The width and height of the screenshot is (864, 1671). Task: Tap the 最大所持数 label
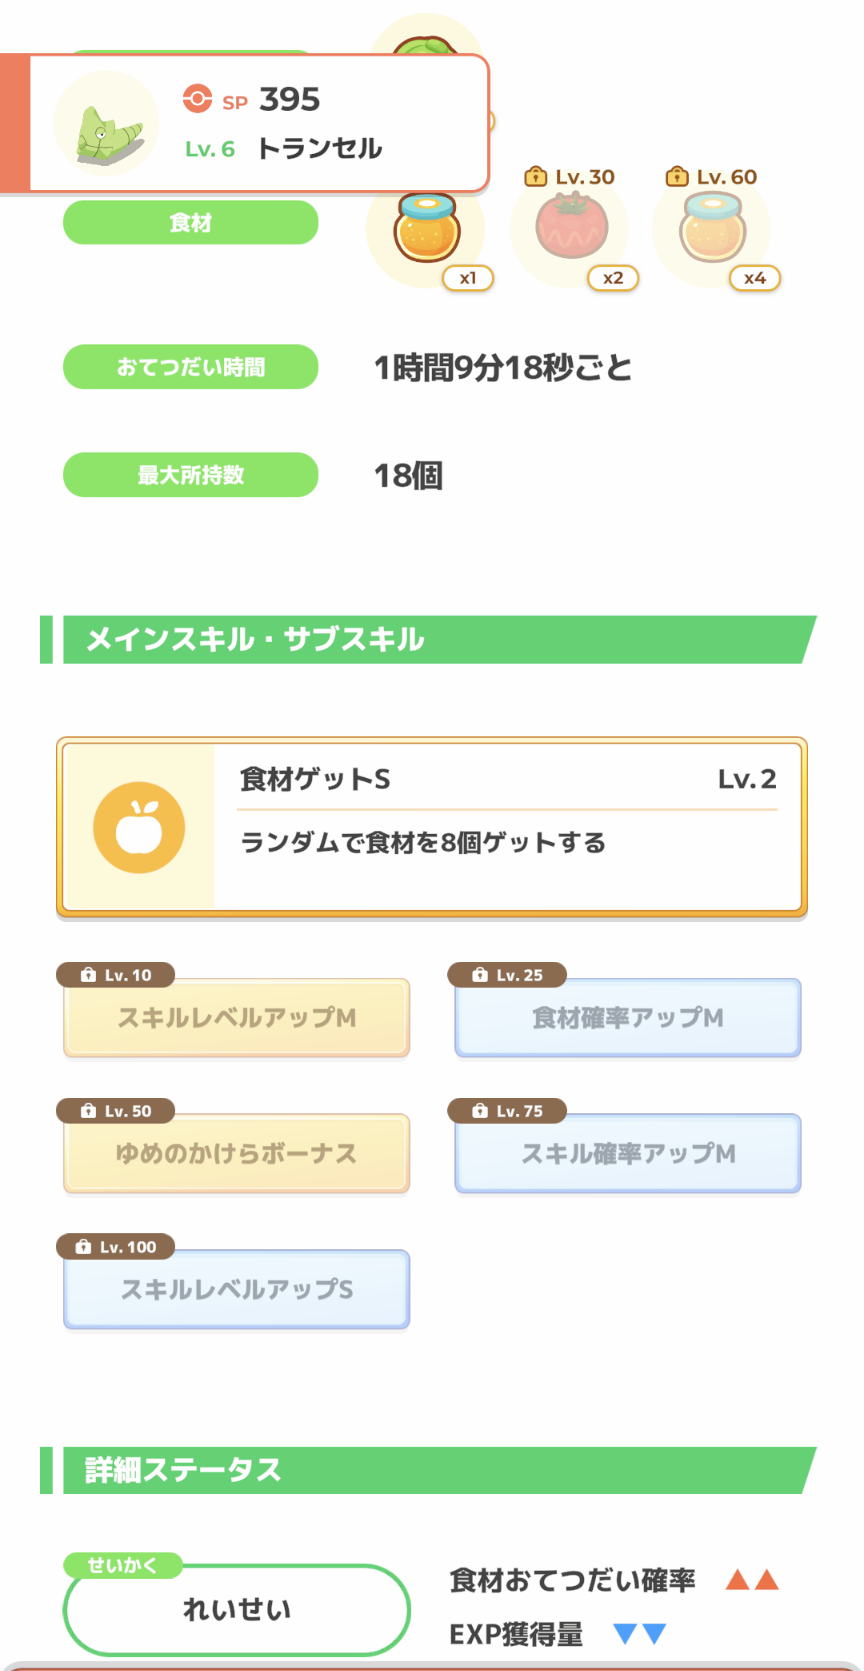(191, 475)
